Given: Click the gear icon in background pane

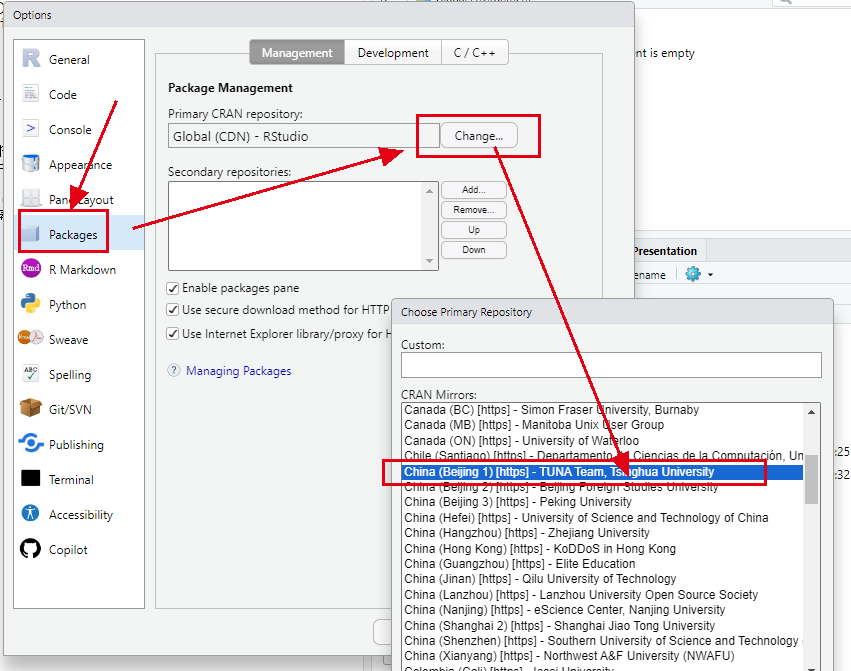Looking at the screenshot, I should point(693,274).
